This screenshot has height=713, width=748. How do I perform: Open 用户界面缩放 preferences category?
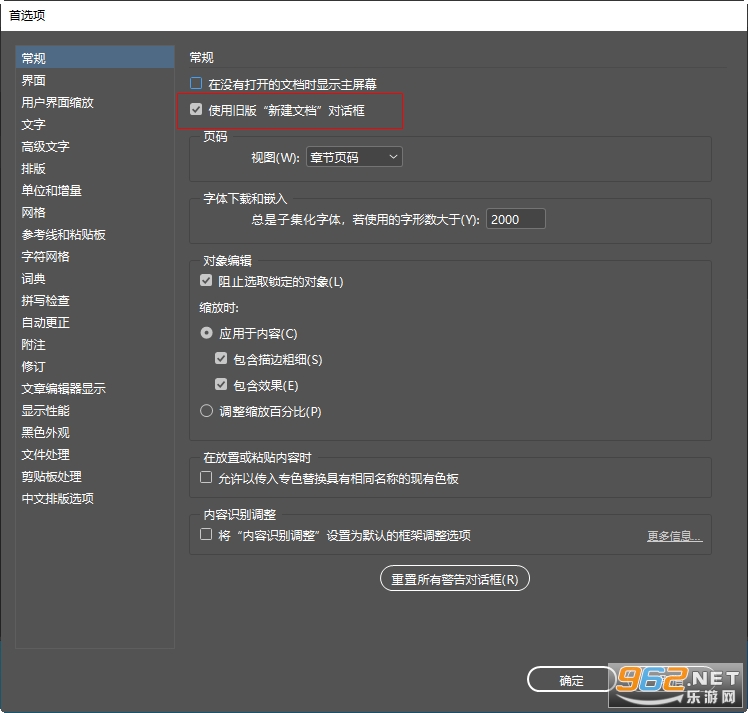pyautogui.click(x=95, y=102)
